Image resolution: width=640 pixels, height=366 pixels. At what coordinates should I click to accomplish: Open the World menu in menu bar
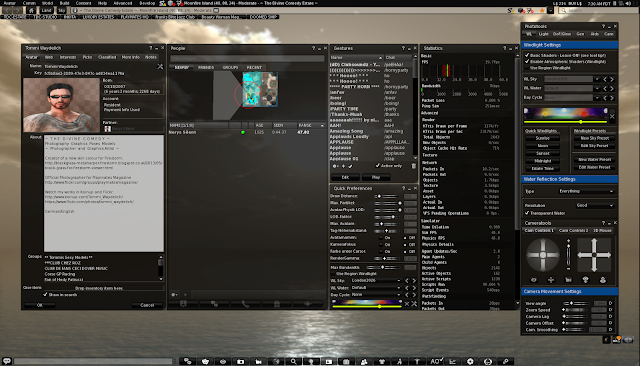(x=47, y=3)
